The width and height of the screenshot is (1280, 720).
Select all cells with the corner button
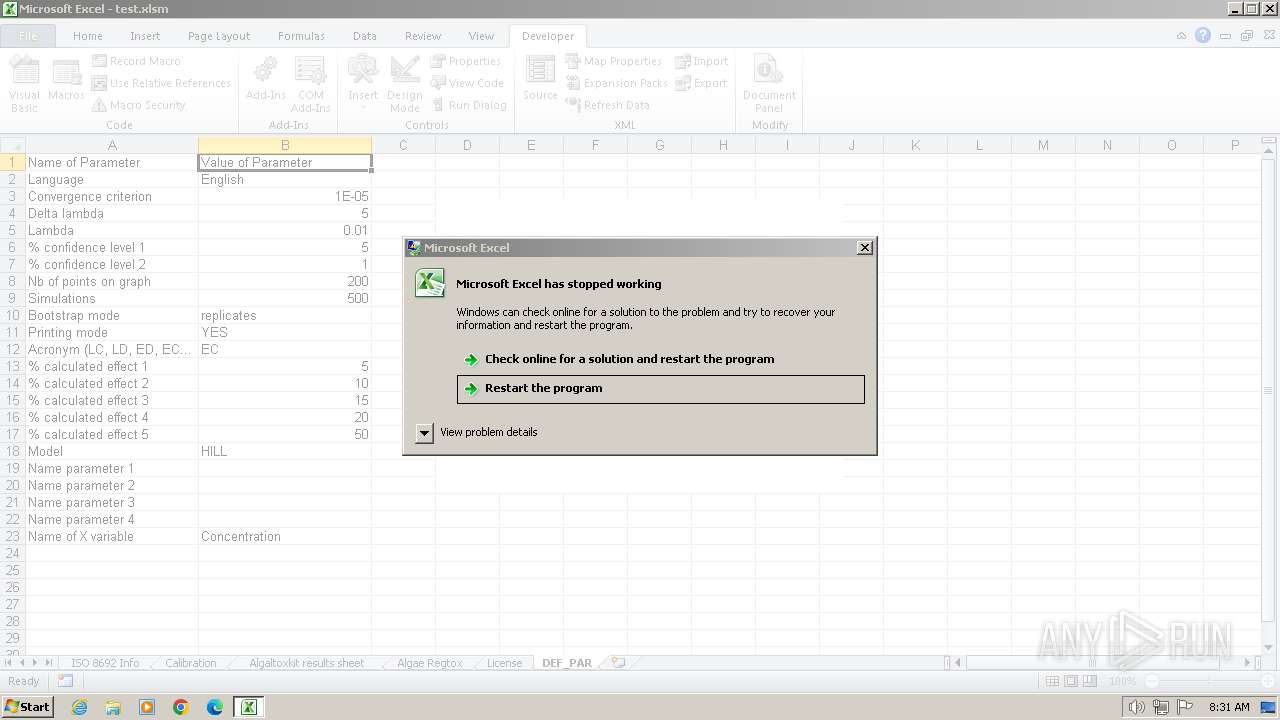(x=13, y=145)
